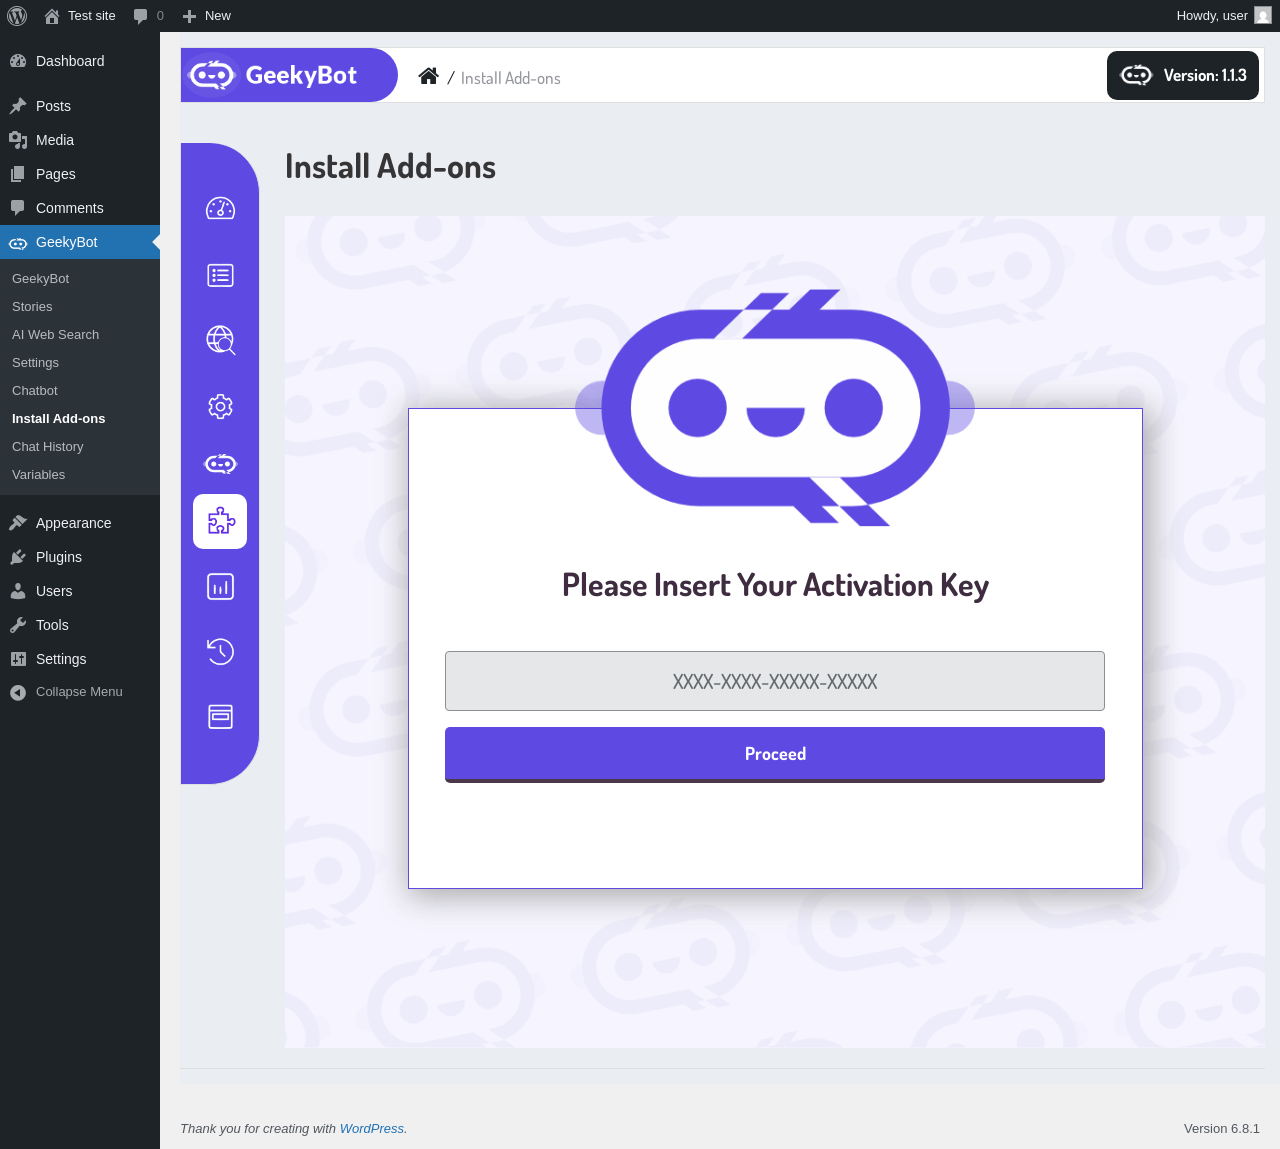Open the chatbot robot icon in purple sidebar

(x=220, y=463)
